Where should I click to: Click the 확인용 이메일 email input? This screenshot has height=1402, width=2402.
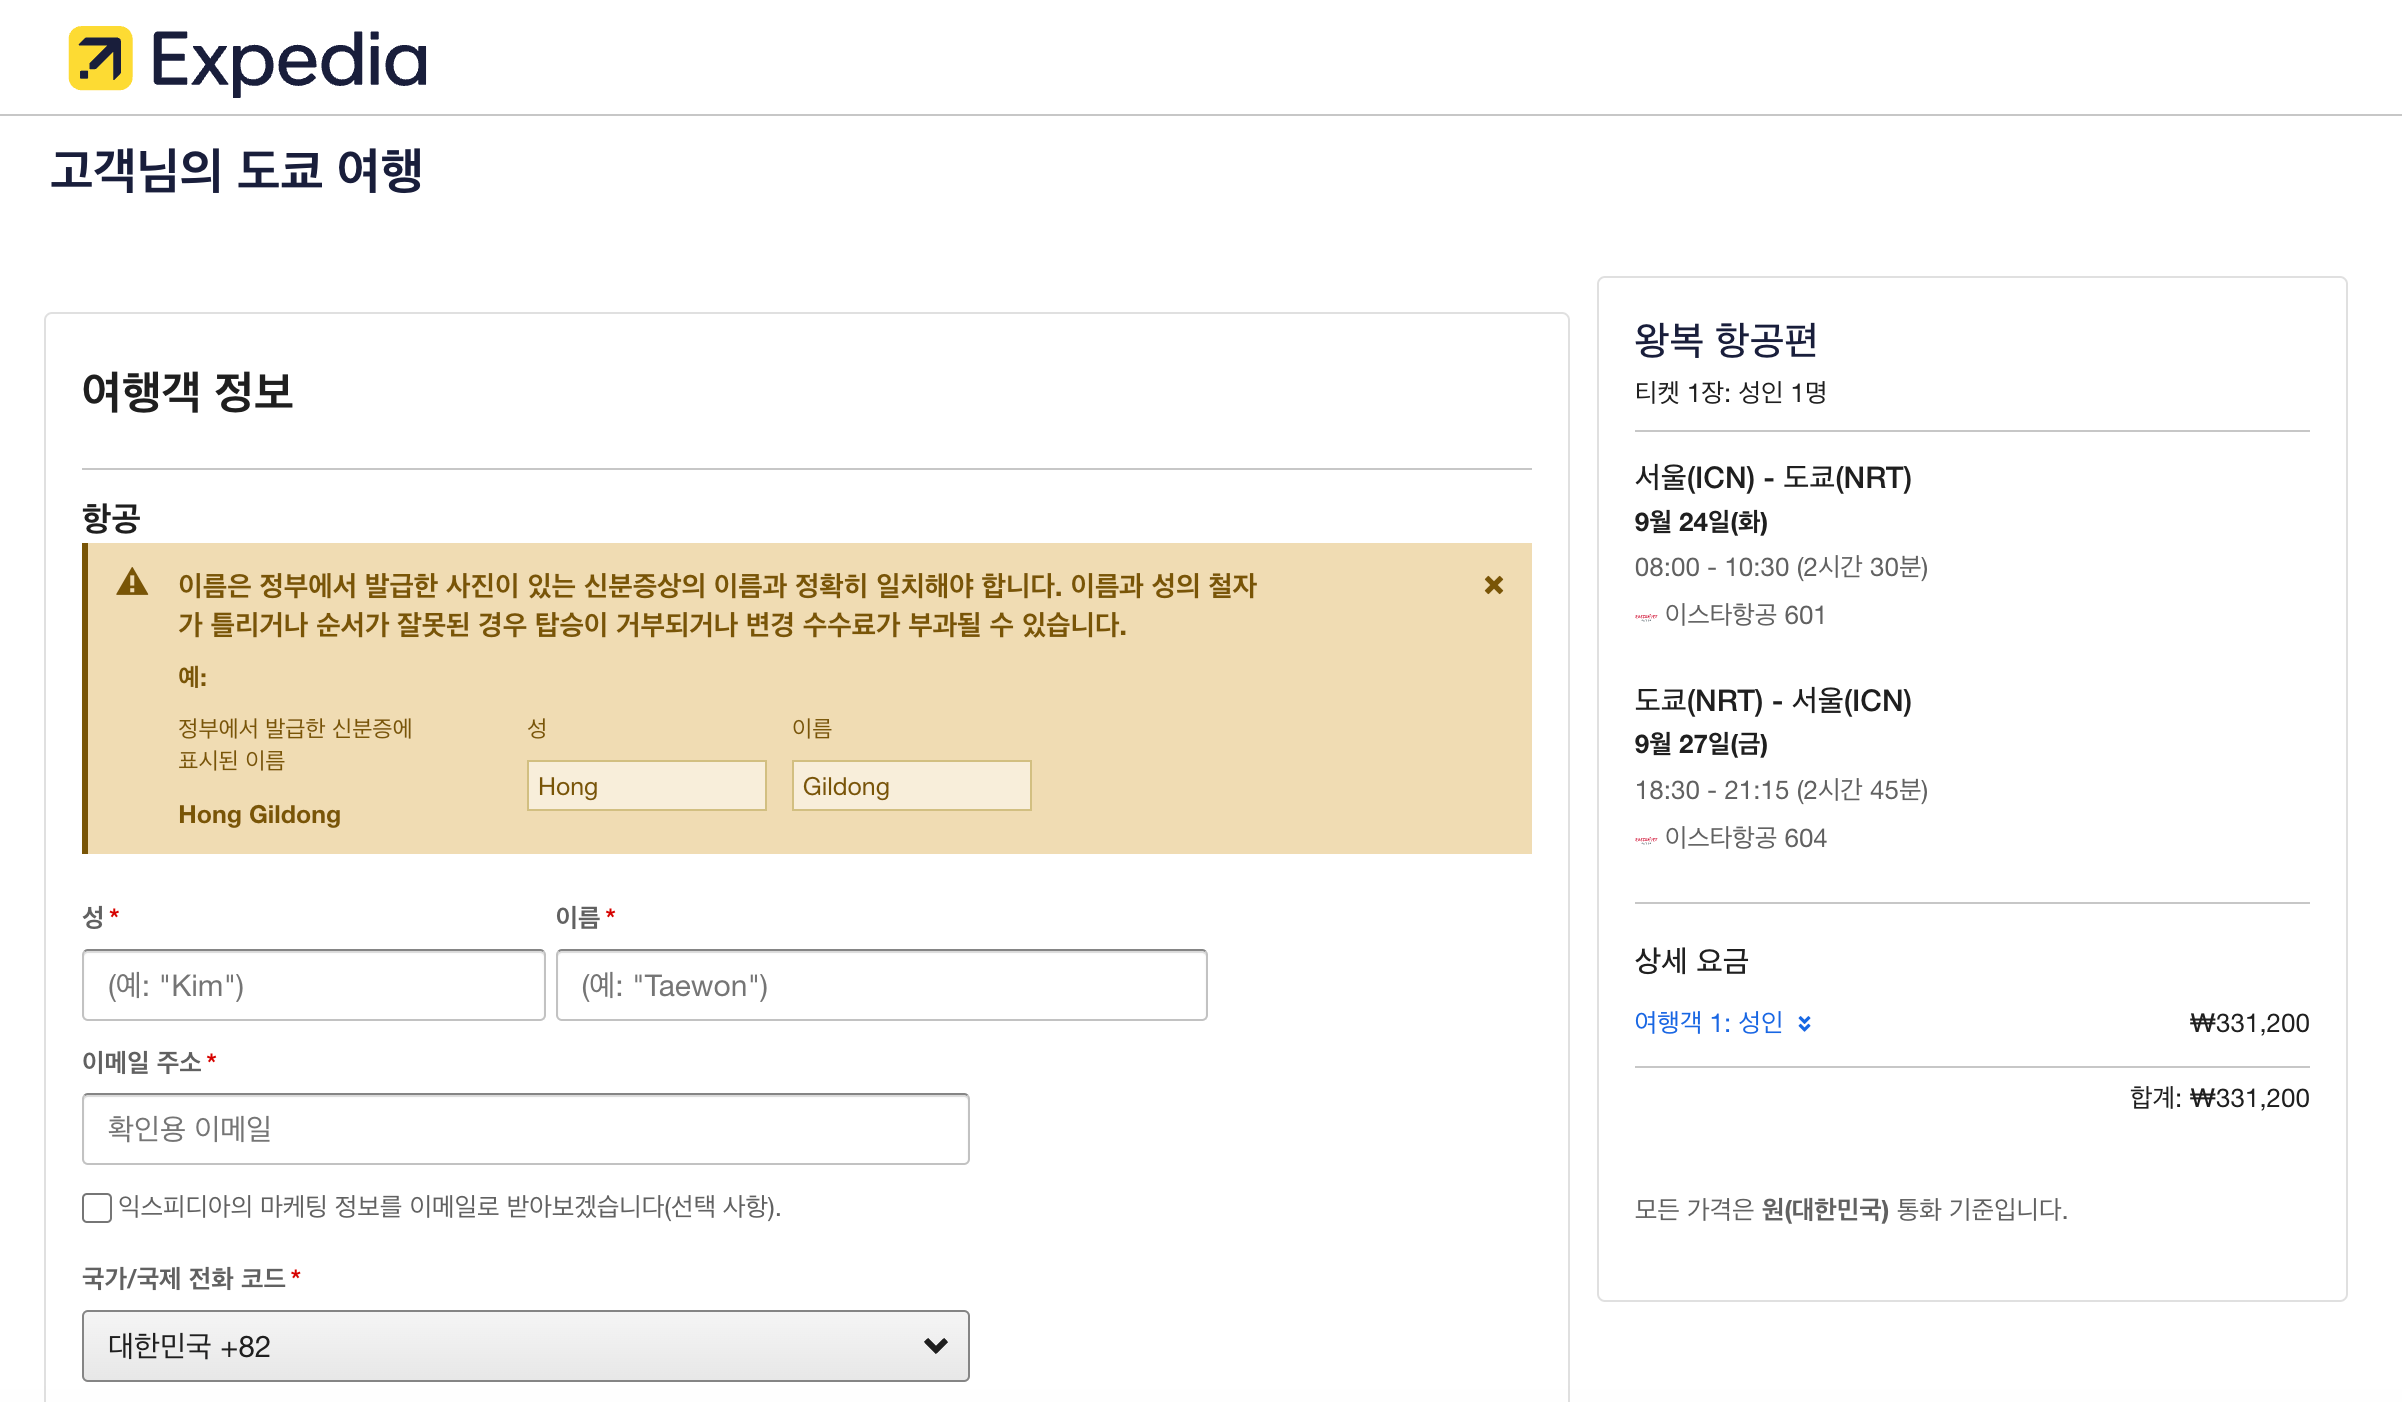[525, 1129]
